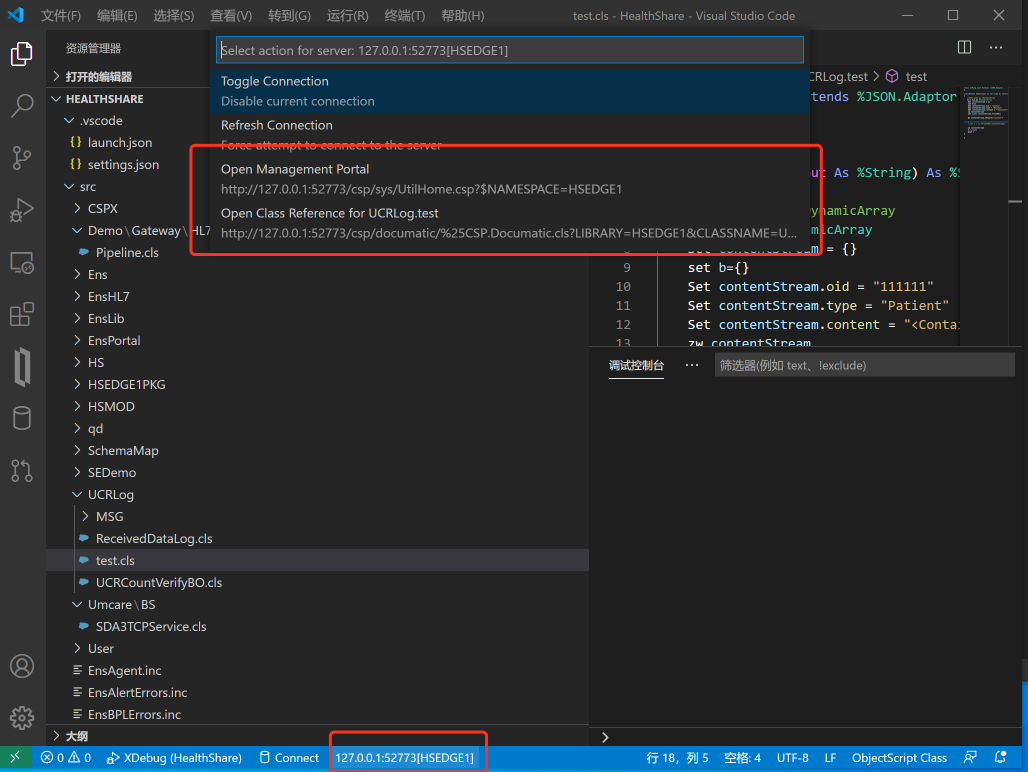This screenshot has height=772, width=1028.
Task: Open the Accounts menu icon
Action: (x=22, y=666)
